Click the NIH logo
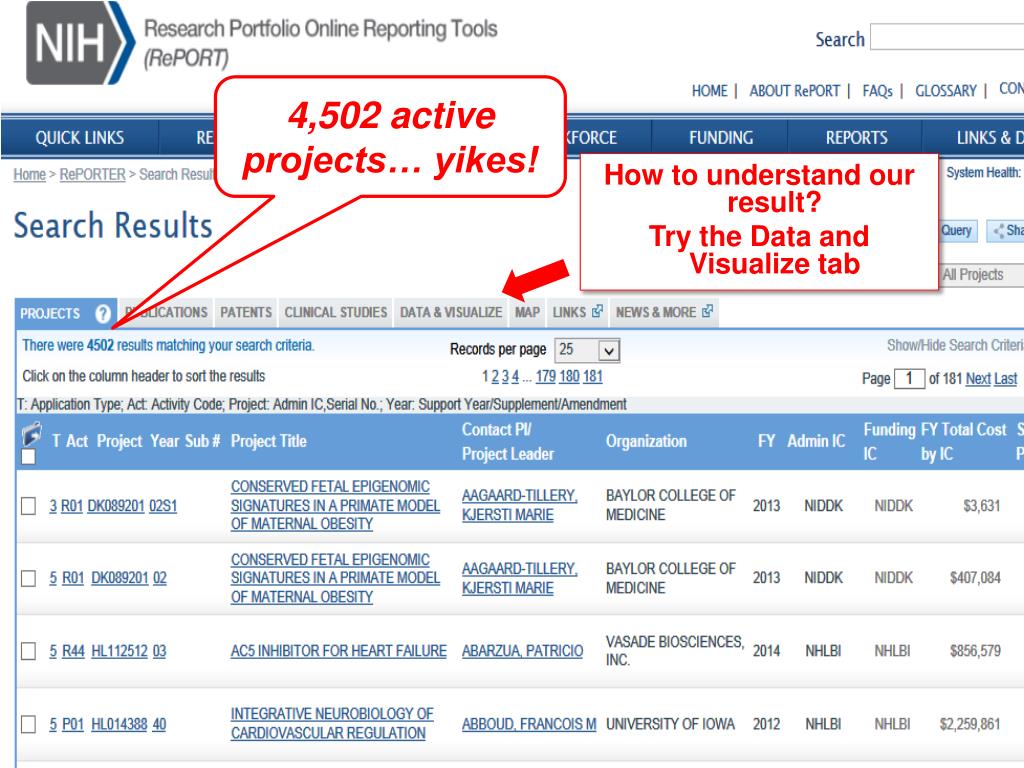Image resolution: width=1024 pixels, height=768 pixels. click(80, 43)
